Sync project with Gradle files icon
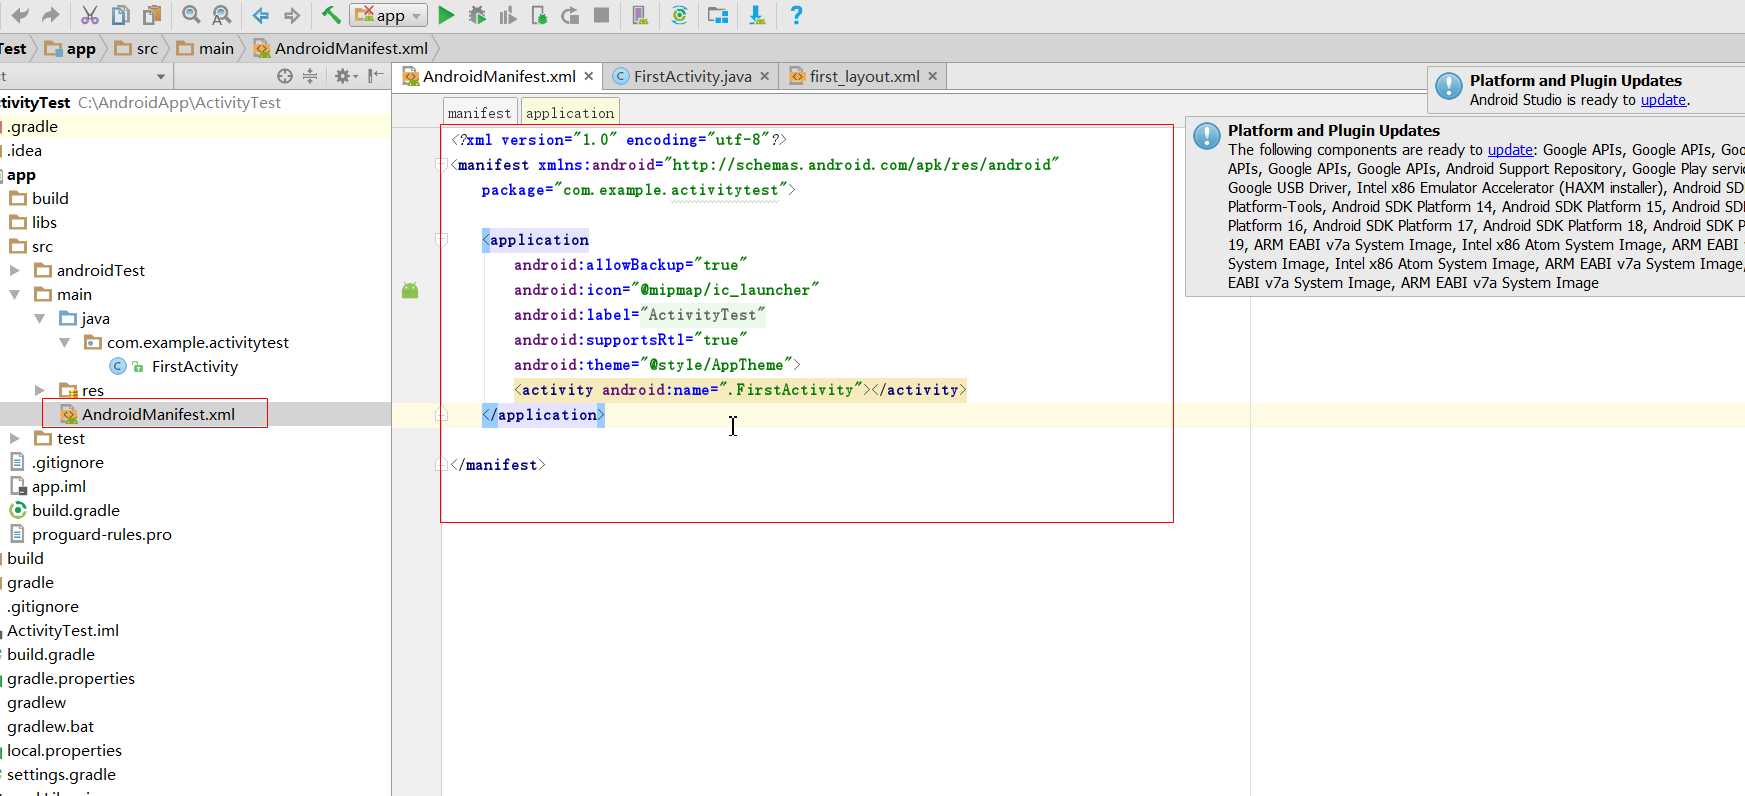The height and width of the screenshot is (796, 1745). tap(679, 15)
